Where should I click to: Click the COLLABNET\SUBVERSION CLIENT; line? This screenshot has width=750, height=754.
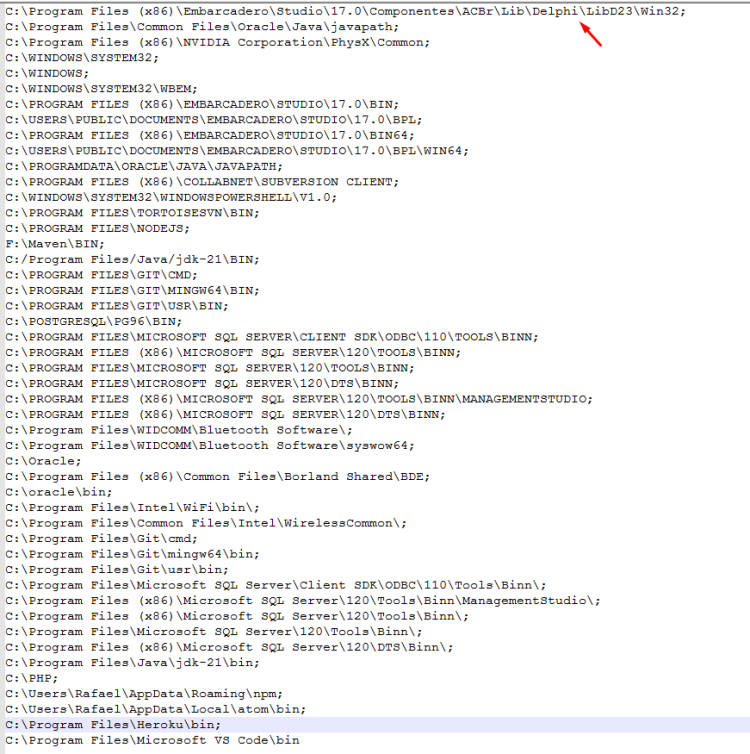[x=202, y=182]
